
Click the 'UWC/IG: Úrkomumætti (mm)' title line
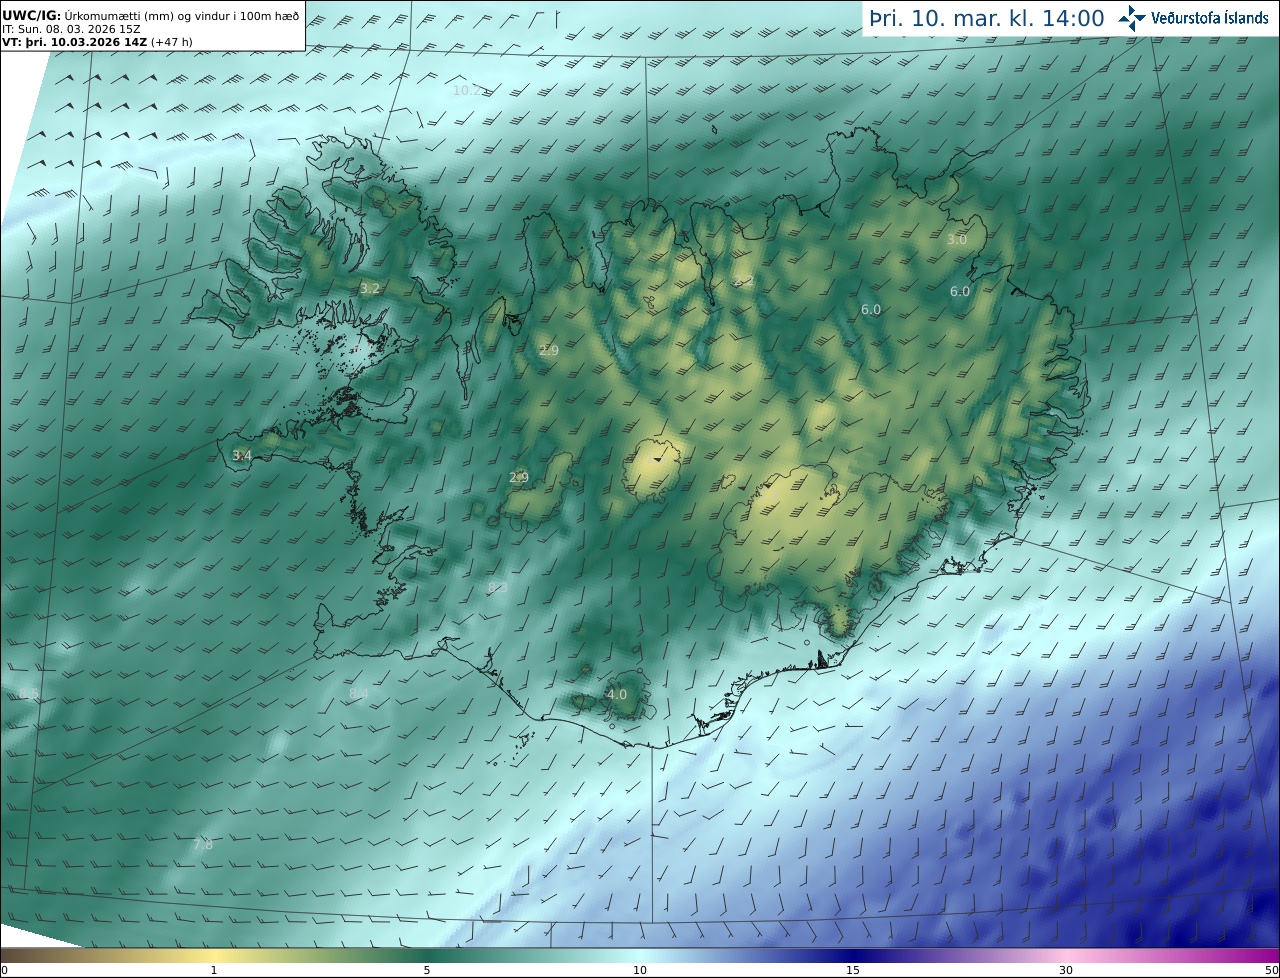(x=151, y=16)
